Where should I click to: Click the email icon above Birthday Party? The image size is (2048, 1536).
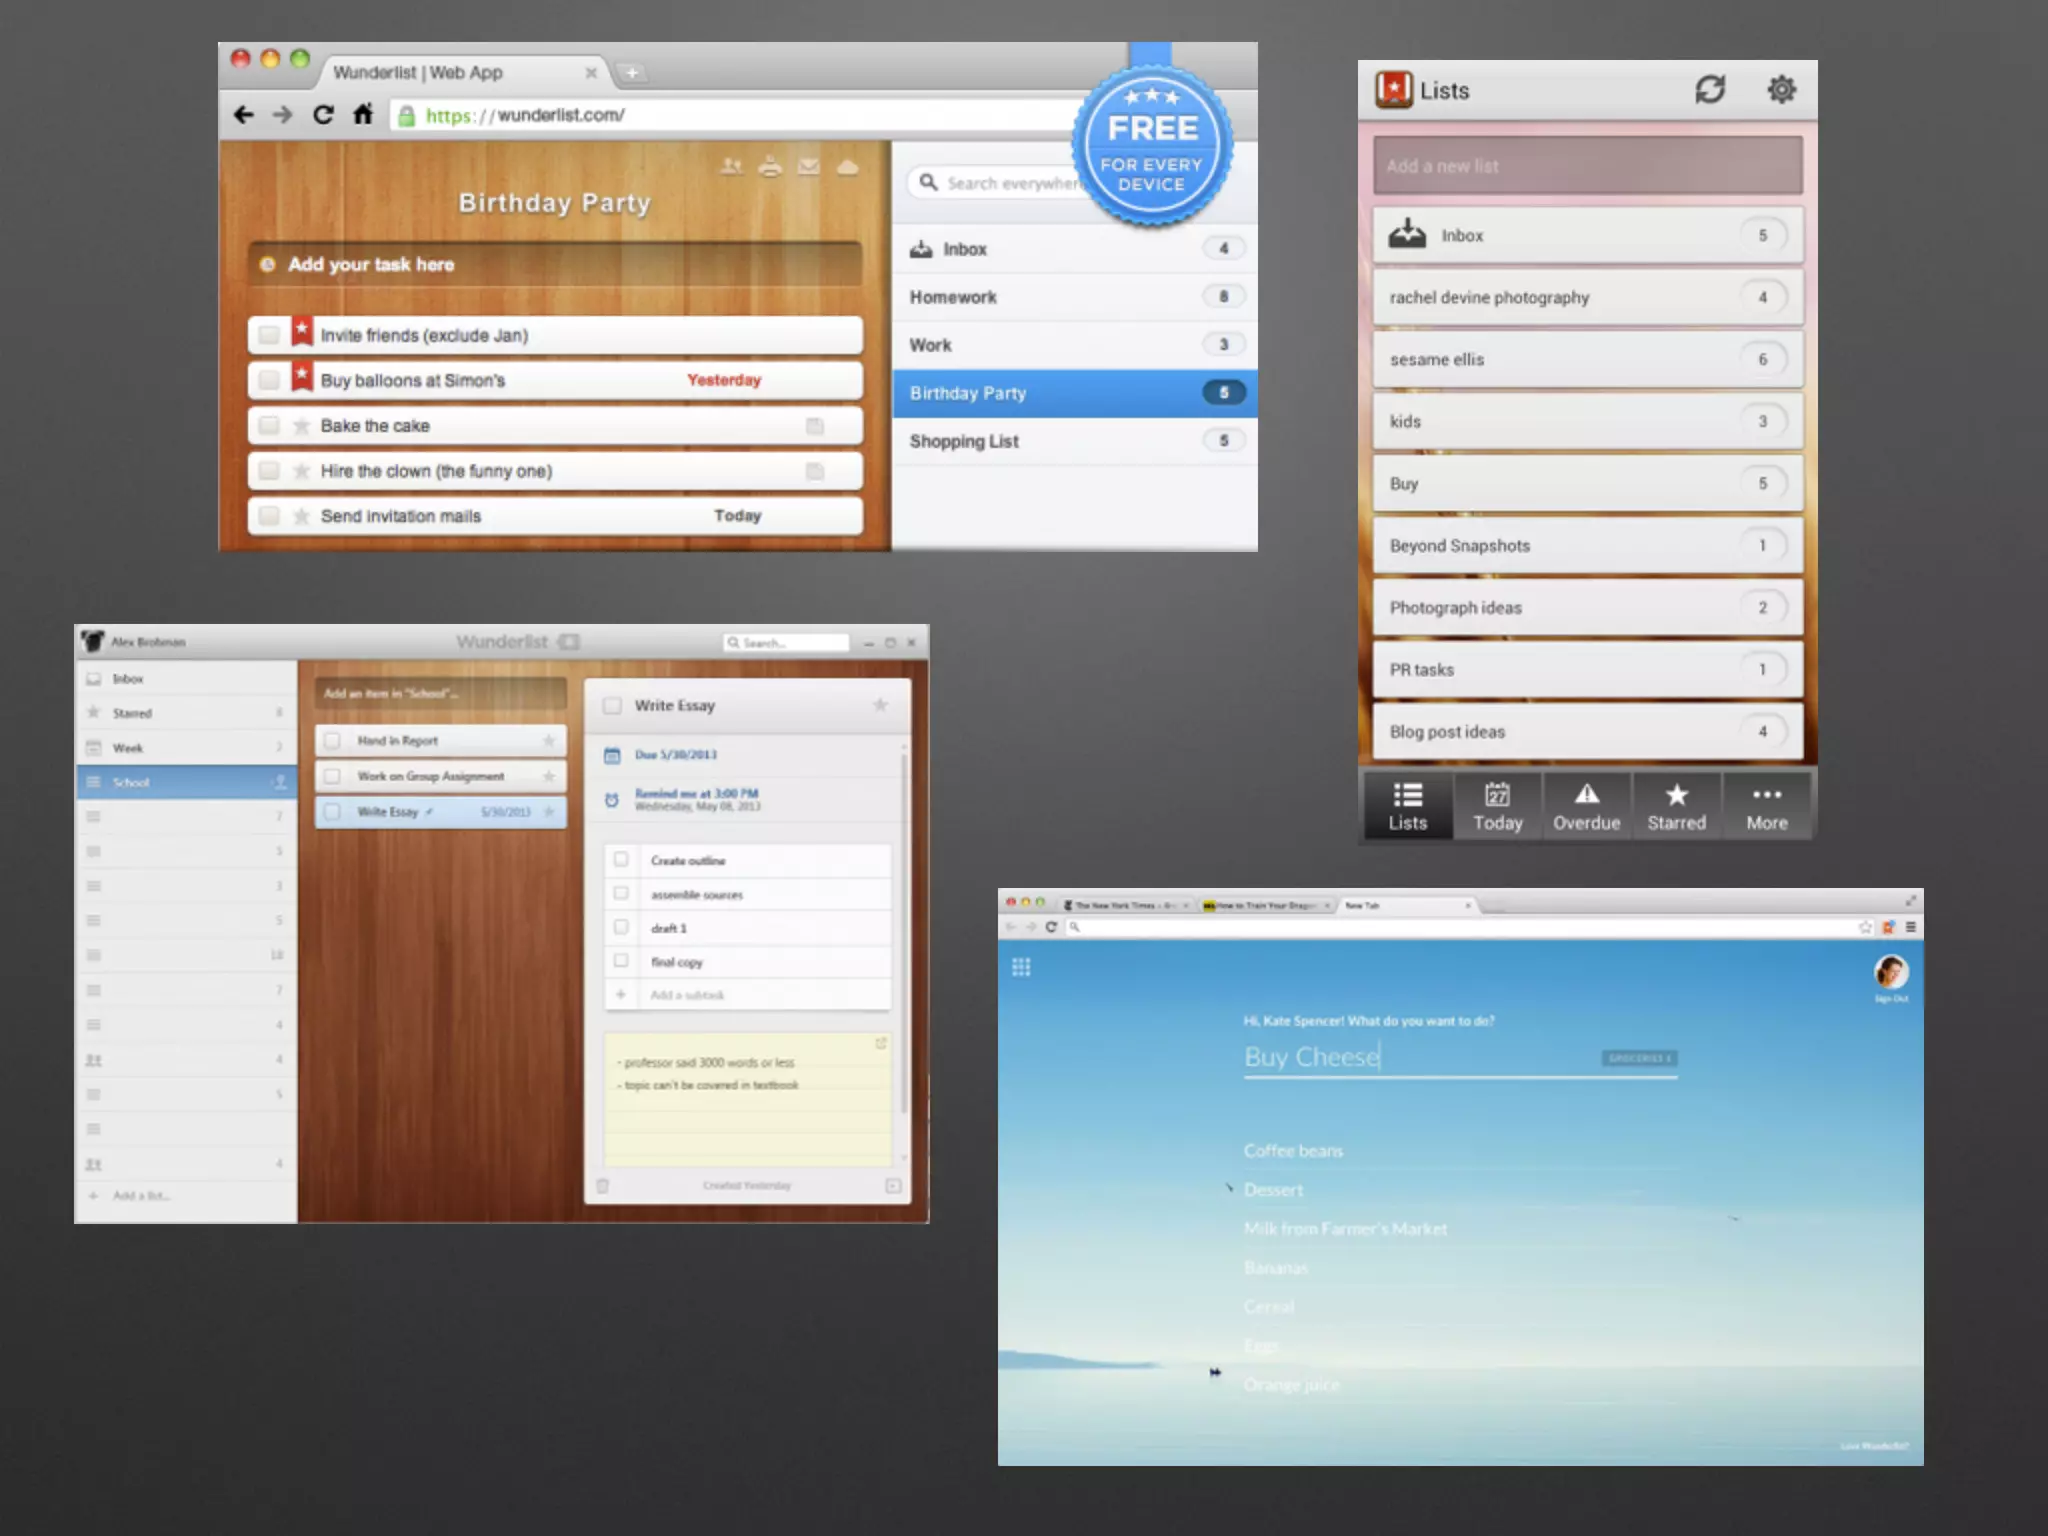pos(808,166)
